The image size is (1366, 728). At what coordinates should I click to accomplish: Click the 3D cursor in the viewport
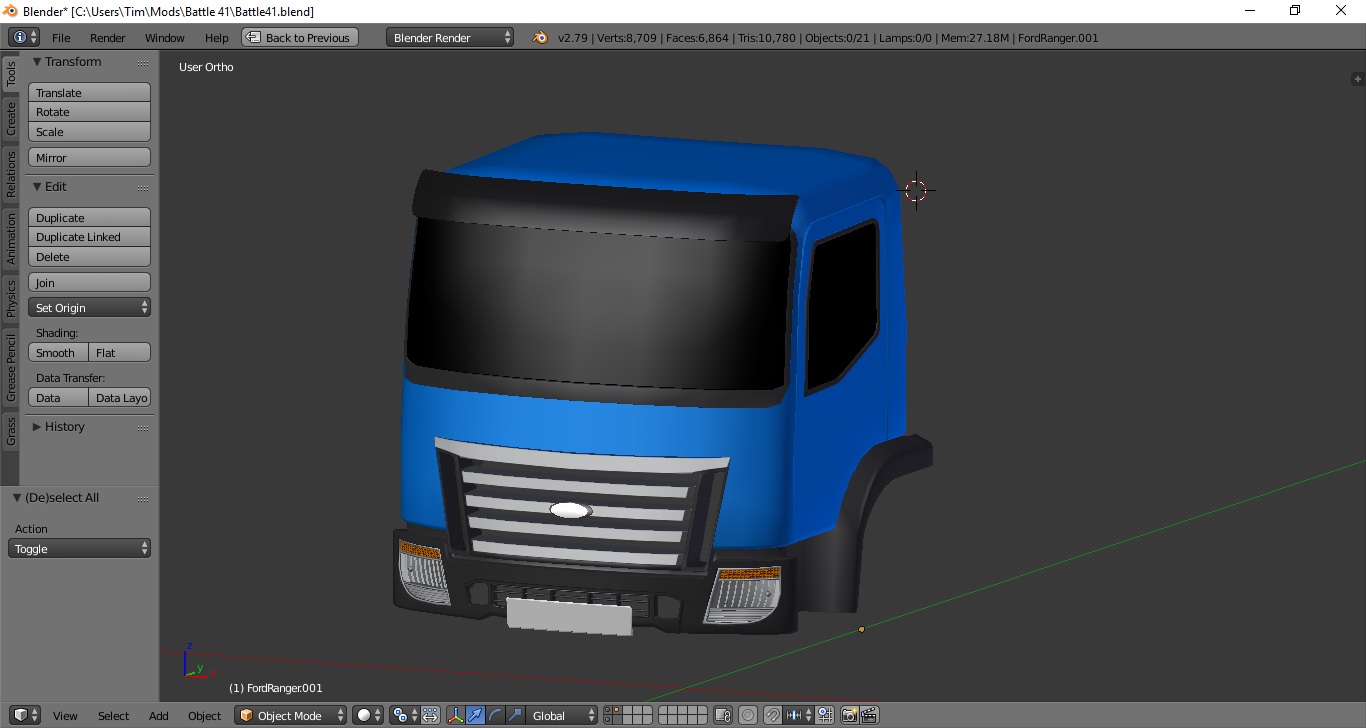[916, 191]
